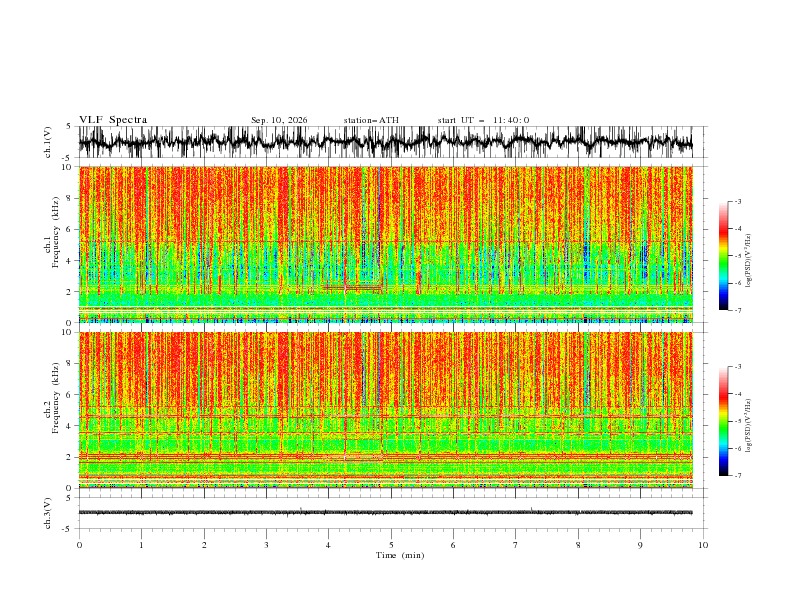Click the VLF Spectra title text
This screenshot has height=612, width=792.
pos(113,120)
